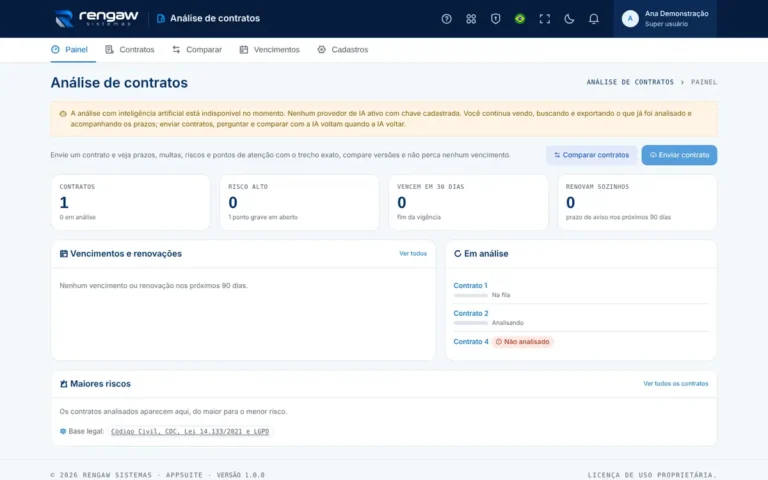The image size is (768, 480).
Task: Click Contrato 2 progress bar
Action: tap(471, 323)
